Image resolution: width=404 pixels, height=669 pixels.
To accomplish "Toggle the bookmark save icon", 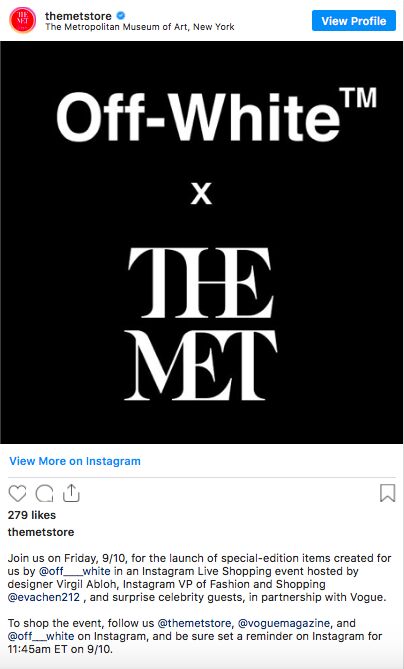I will point(387,493).
